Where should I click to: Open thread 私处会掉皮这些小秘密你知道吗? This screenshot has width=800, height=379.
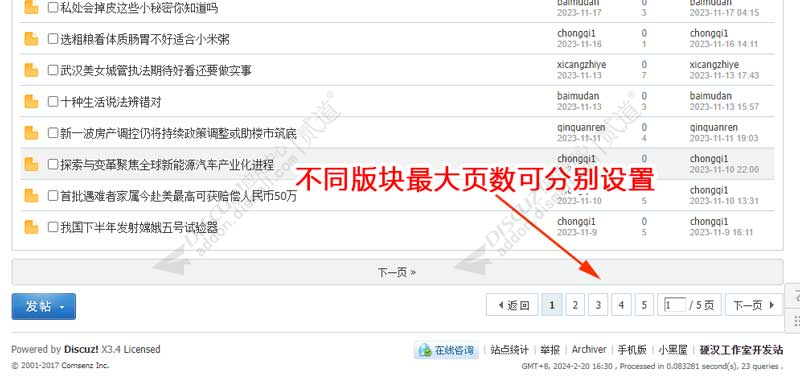point(139,8)
